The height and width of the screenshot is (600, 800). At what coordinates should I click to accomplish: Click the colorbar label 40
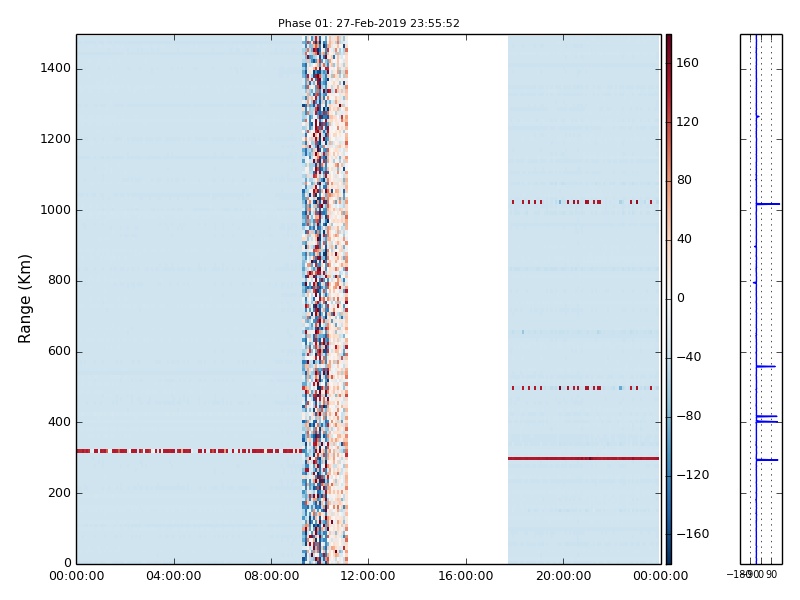684,239
